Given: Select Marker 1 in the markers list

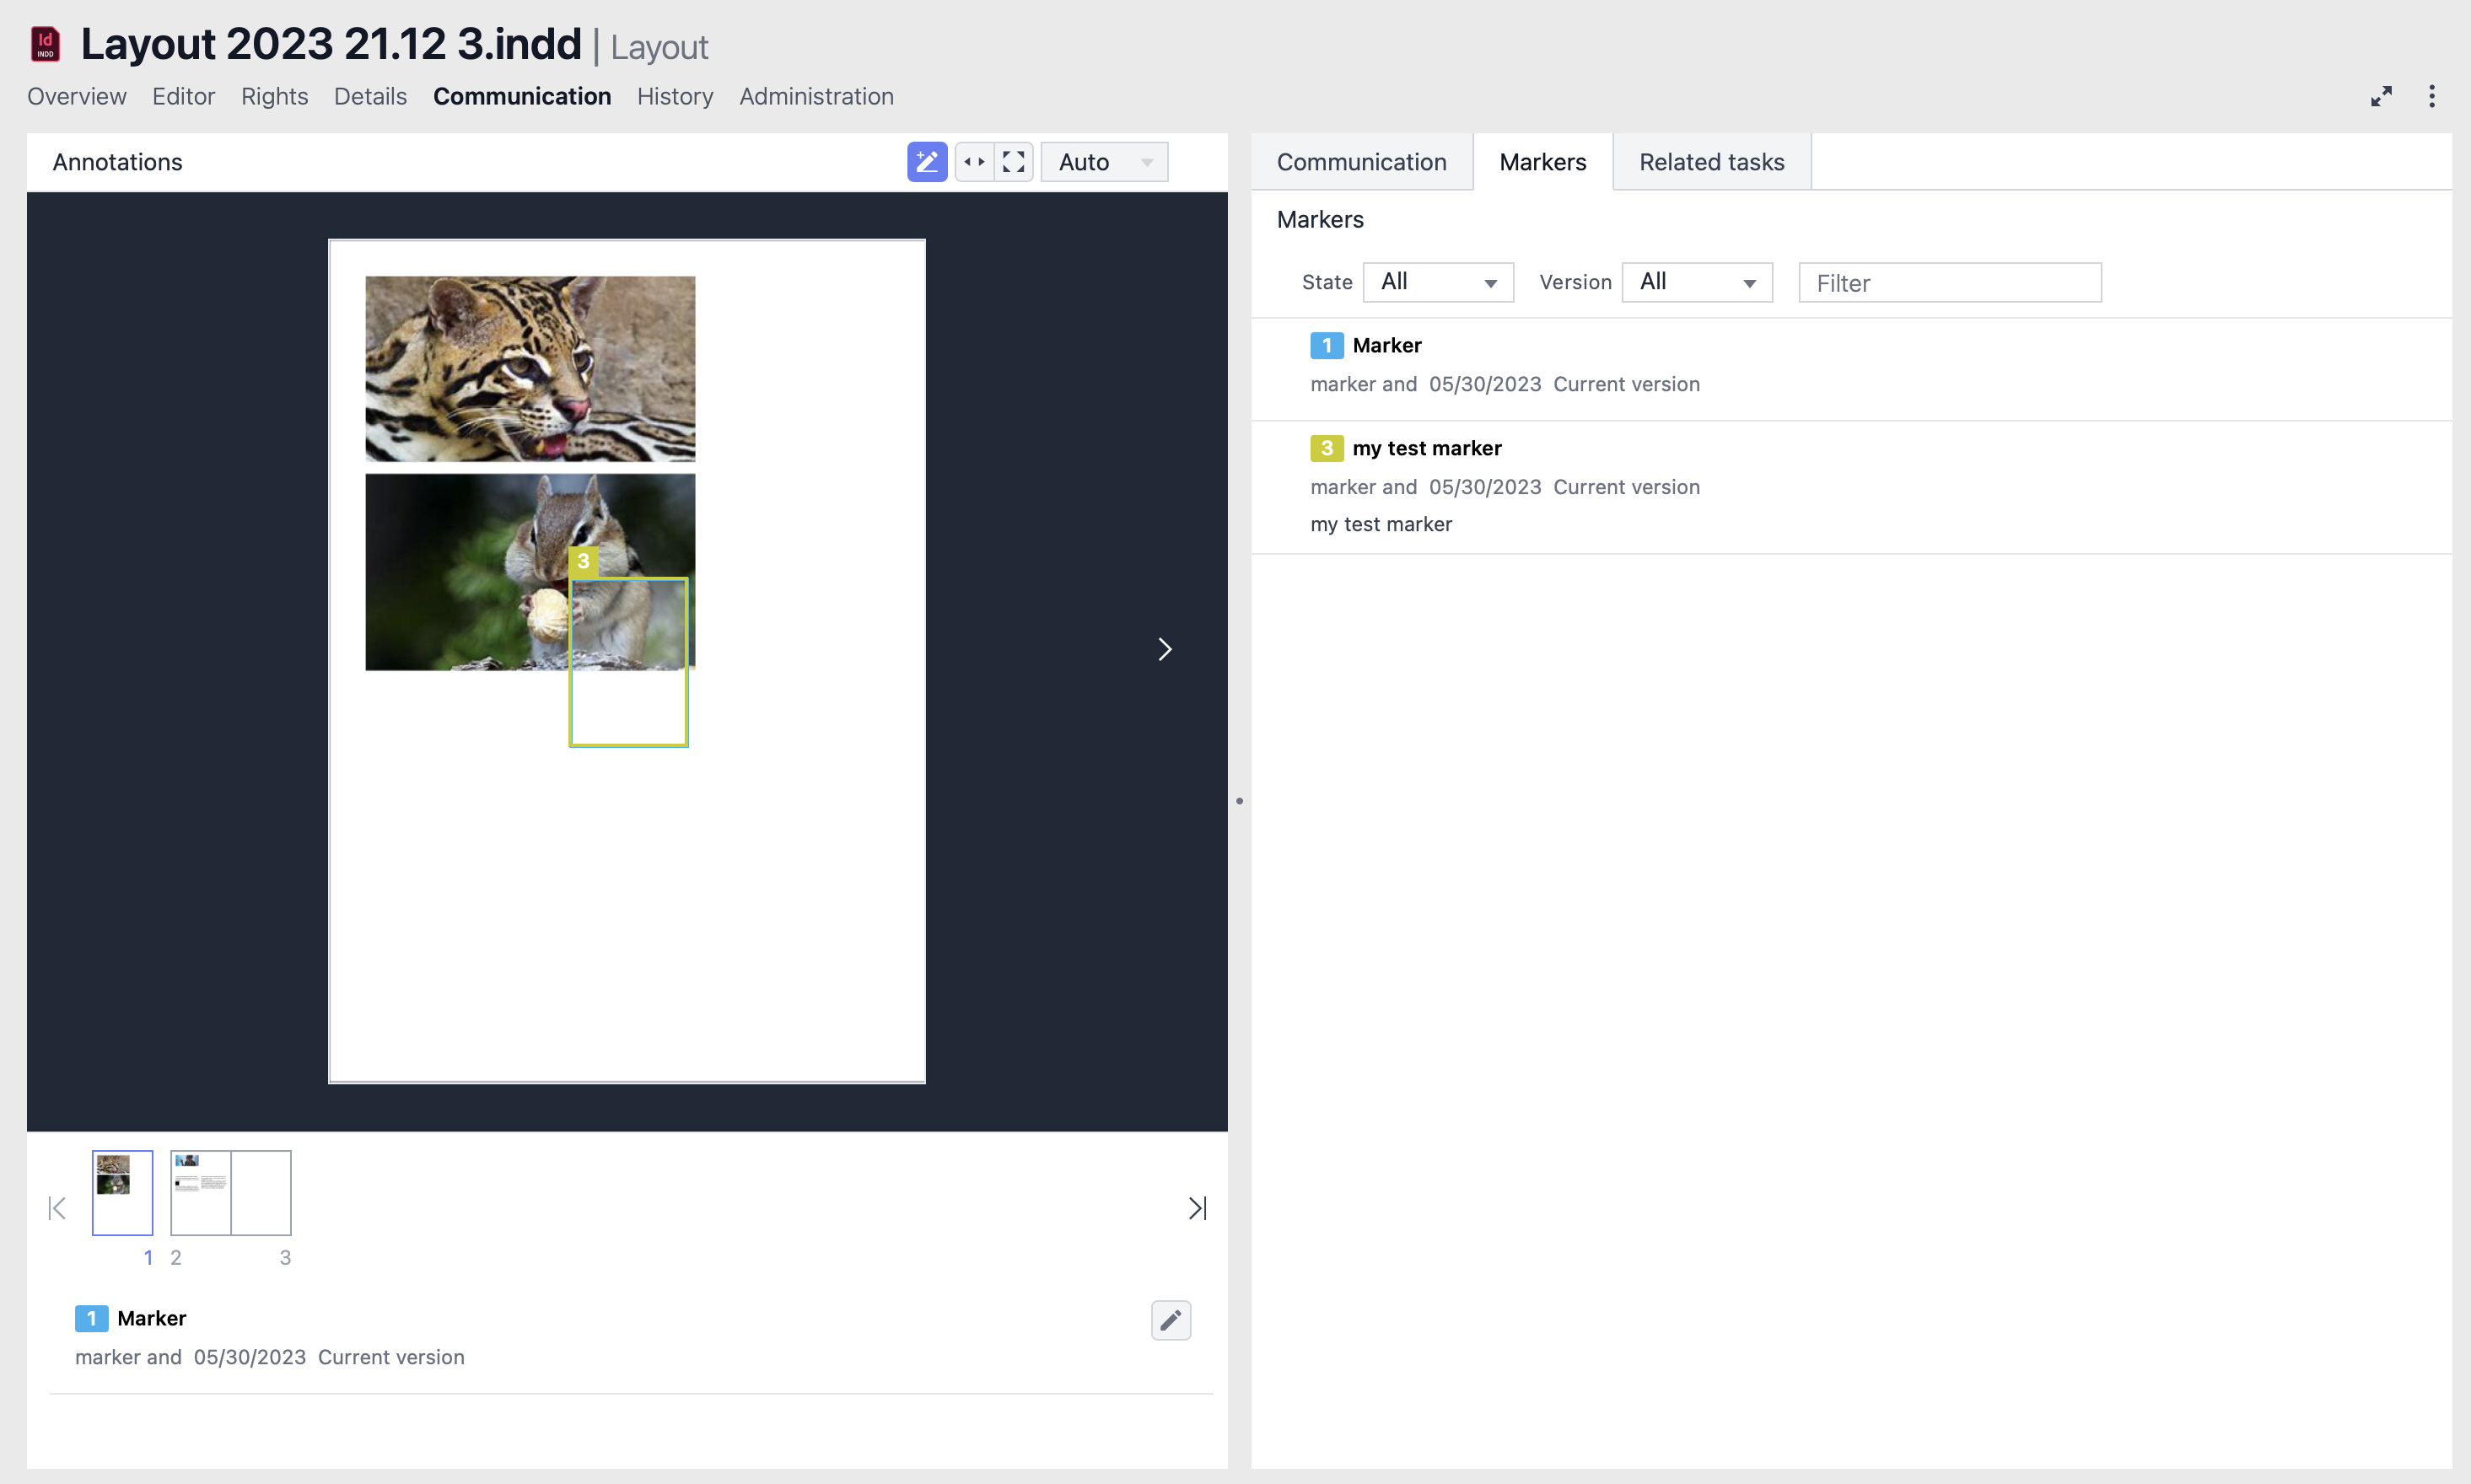Looking at the screenshot, I should pos(1386,345).
